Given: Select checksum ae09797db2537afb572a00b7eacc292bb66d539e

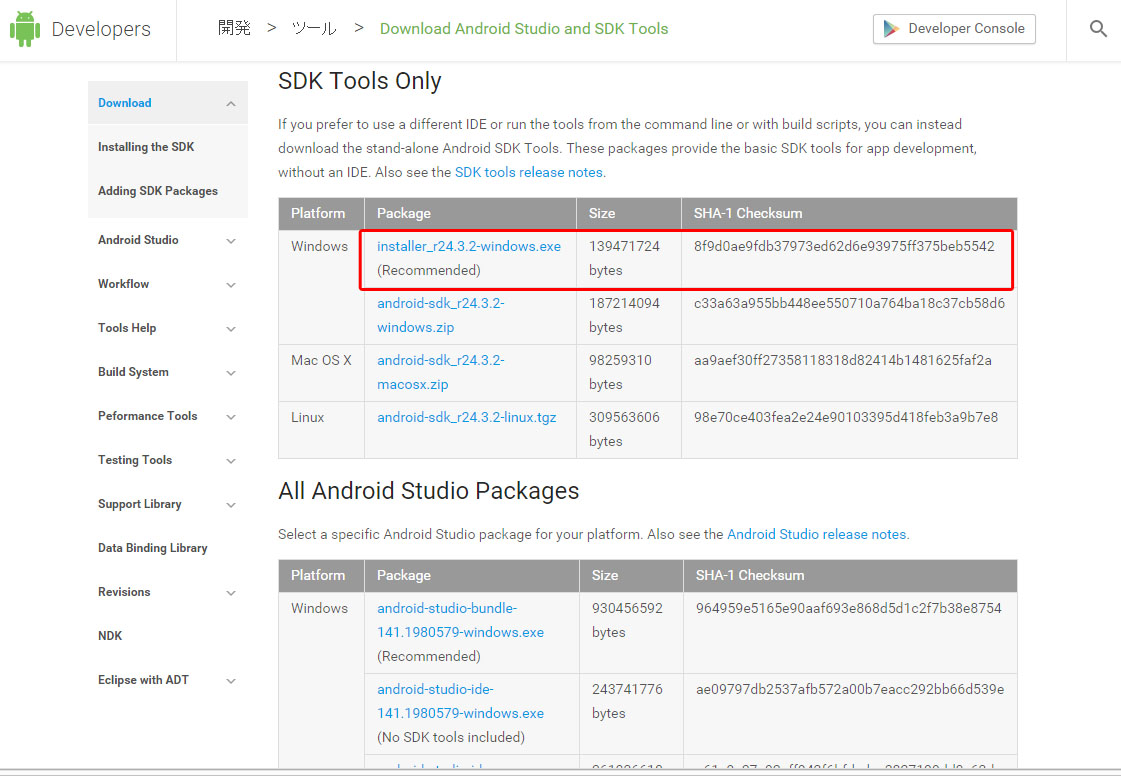Looking at the screenshot, I should [849, 689].
